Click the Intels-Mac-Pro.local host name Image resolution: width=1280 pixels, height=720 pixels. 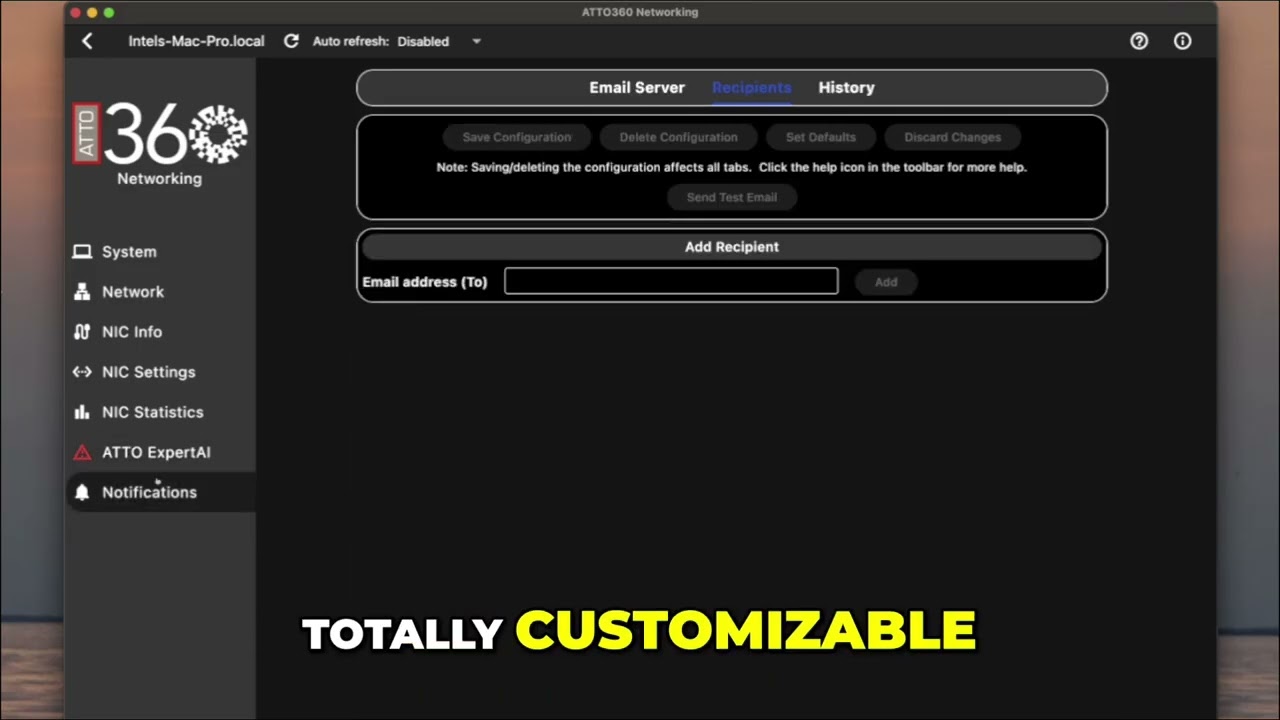(x=196, y=41)
